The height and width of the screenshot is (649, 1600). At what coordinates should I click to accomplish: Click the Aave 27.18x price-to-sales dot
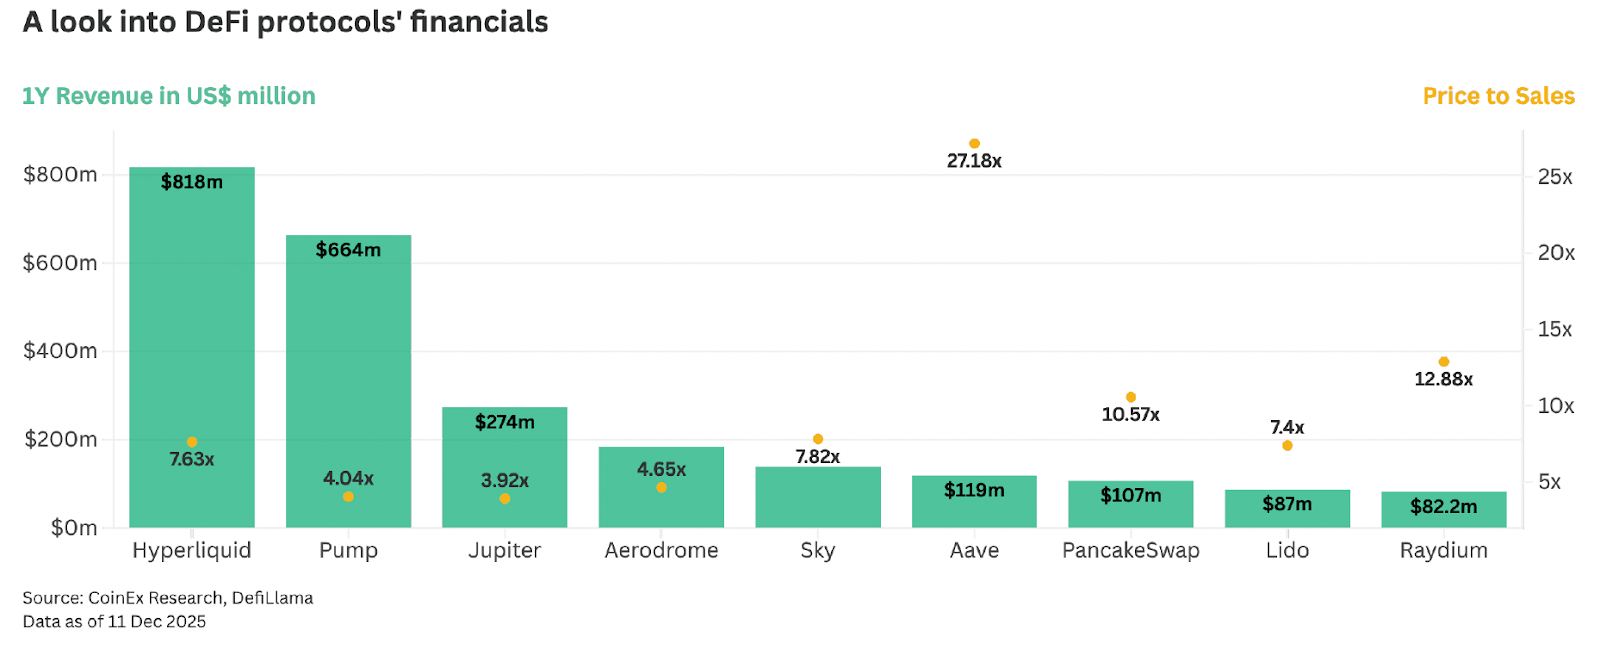click(974, 143)
